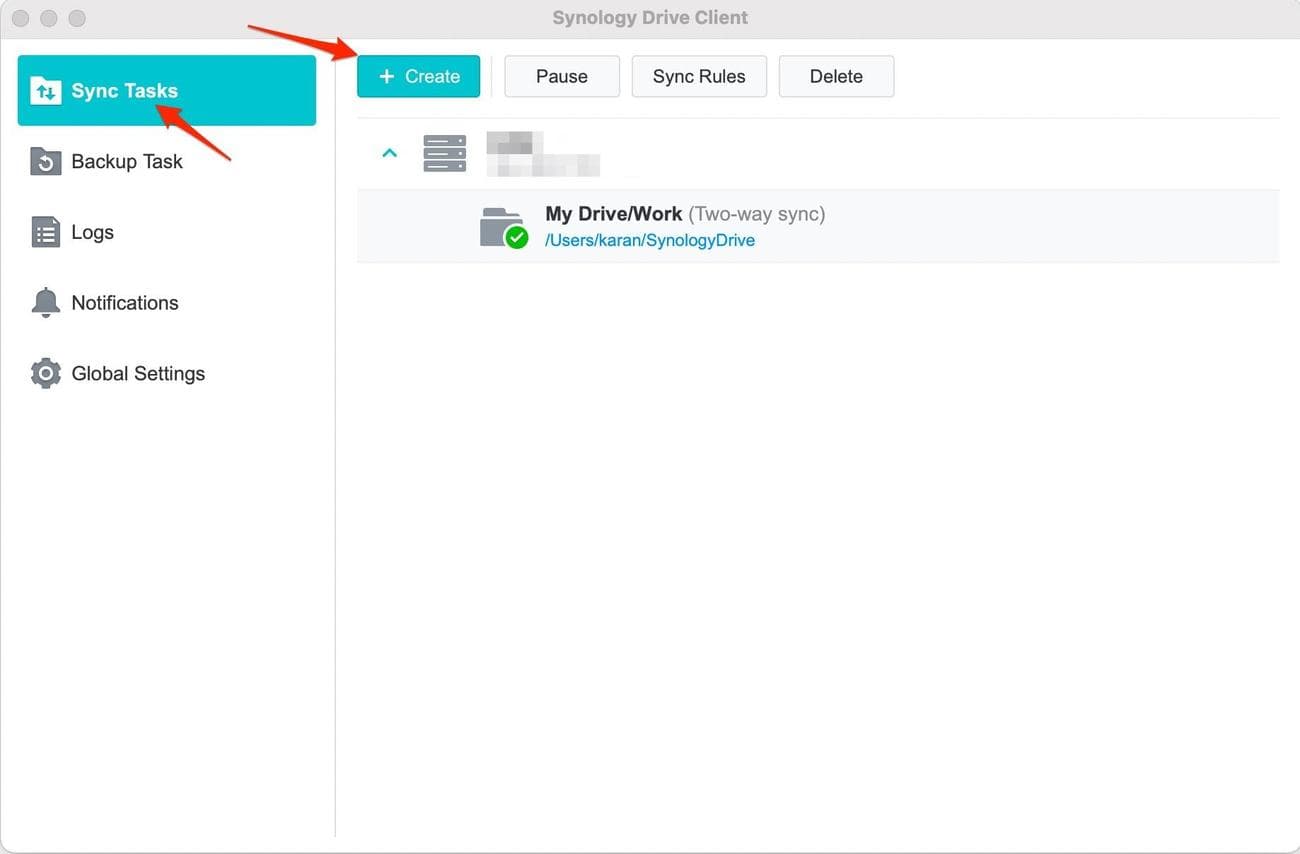
Task: Create a new sync task
Action: coord(418,76)
